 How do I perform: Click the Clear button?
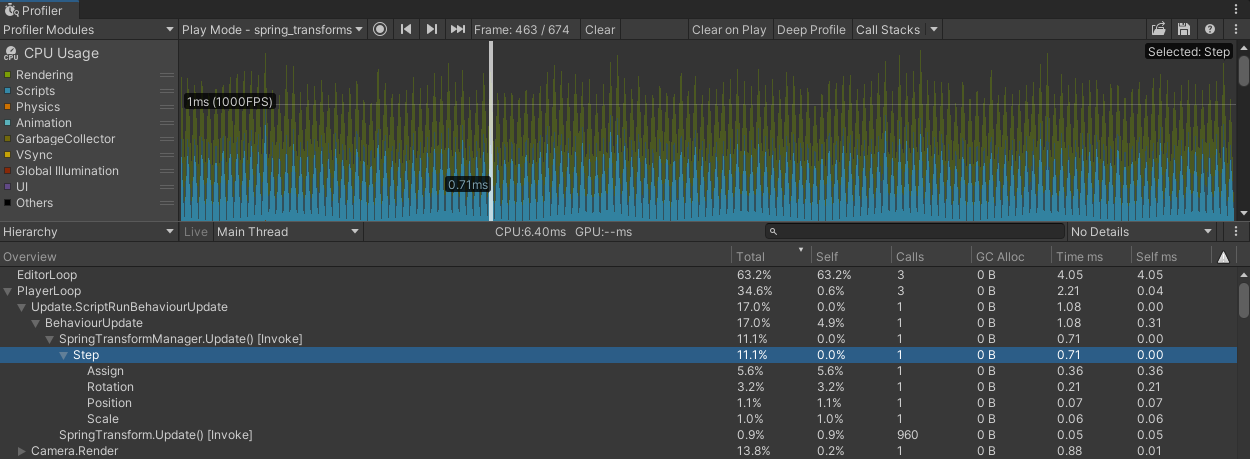click(x=600, y=30)
